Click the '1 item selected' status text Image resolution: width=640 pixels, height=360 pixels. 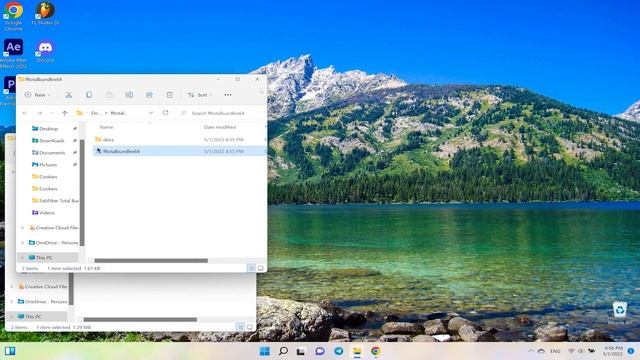click(64, 269)
